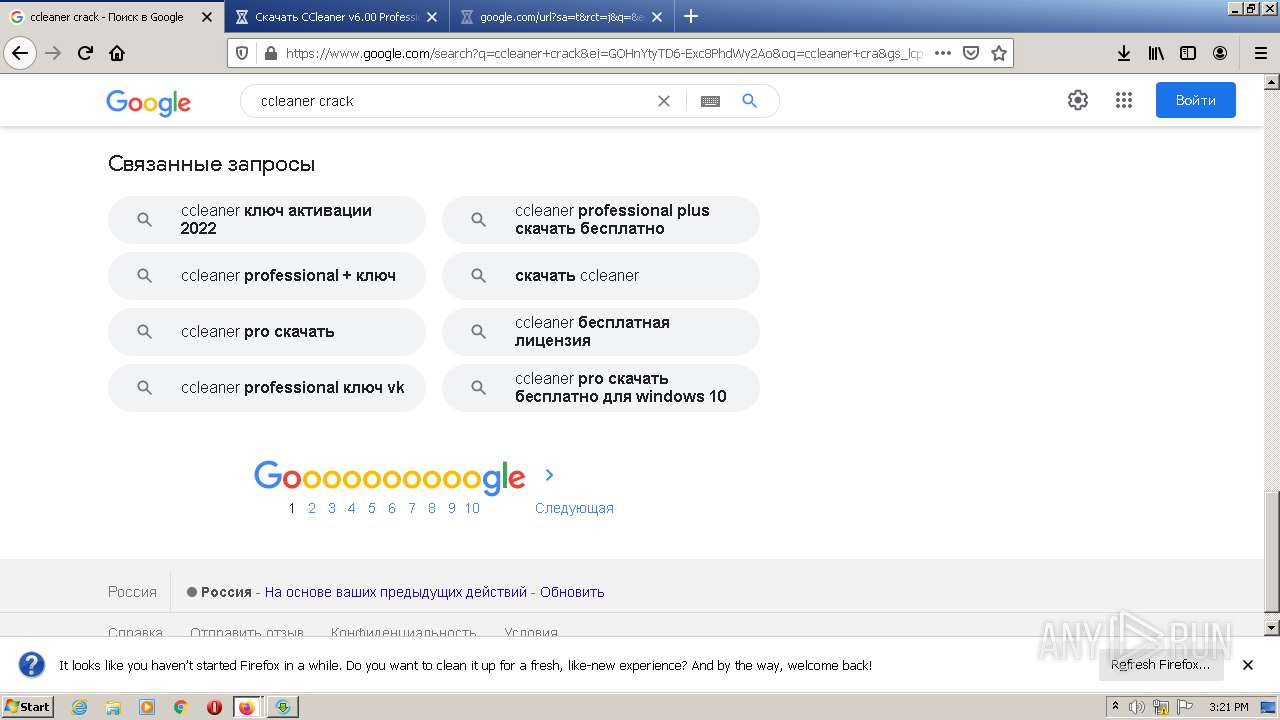Go to results page 10
1280x720 pixels.
472,508
